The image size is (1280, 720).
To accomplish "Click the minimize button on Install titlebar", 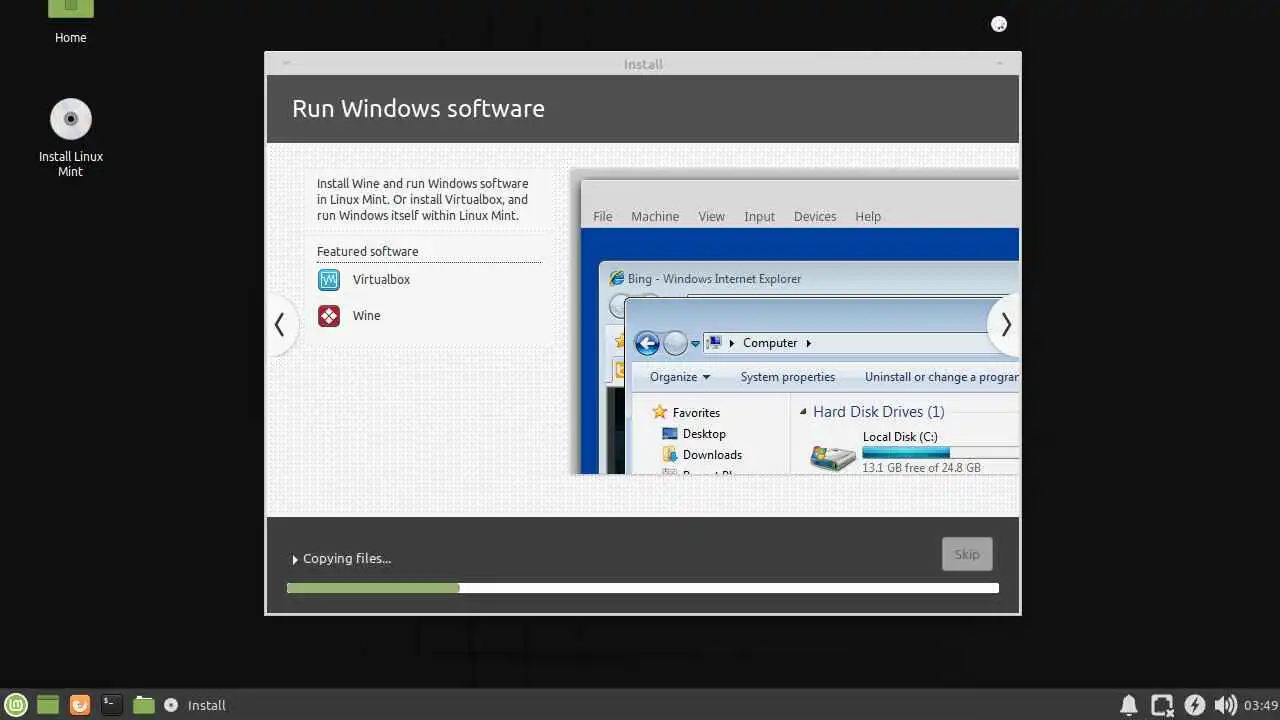I will coord(999,64).
